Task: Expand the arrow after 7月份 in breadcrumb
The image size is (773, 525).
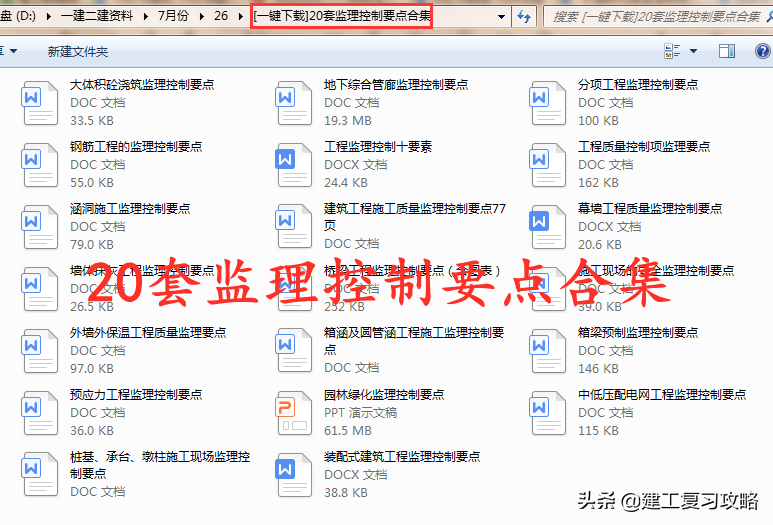Action: pyautogui.click(x=203, y=17)
